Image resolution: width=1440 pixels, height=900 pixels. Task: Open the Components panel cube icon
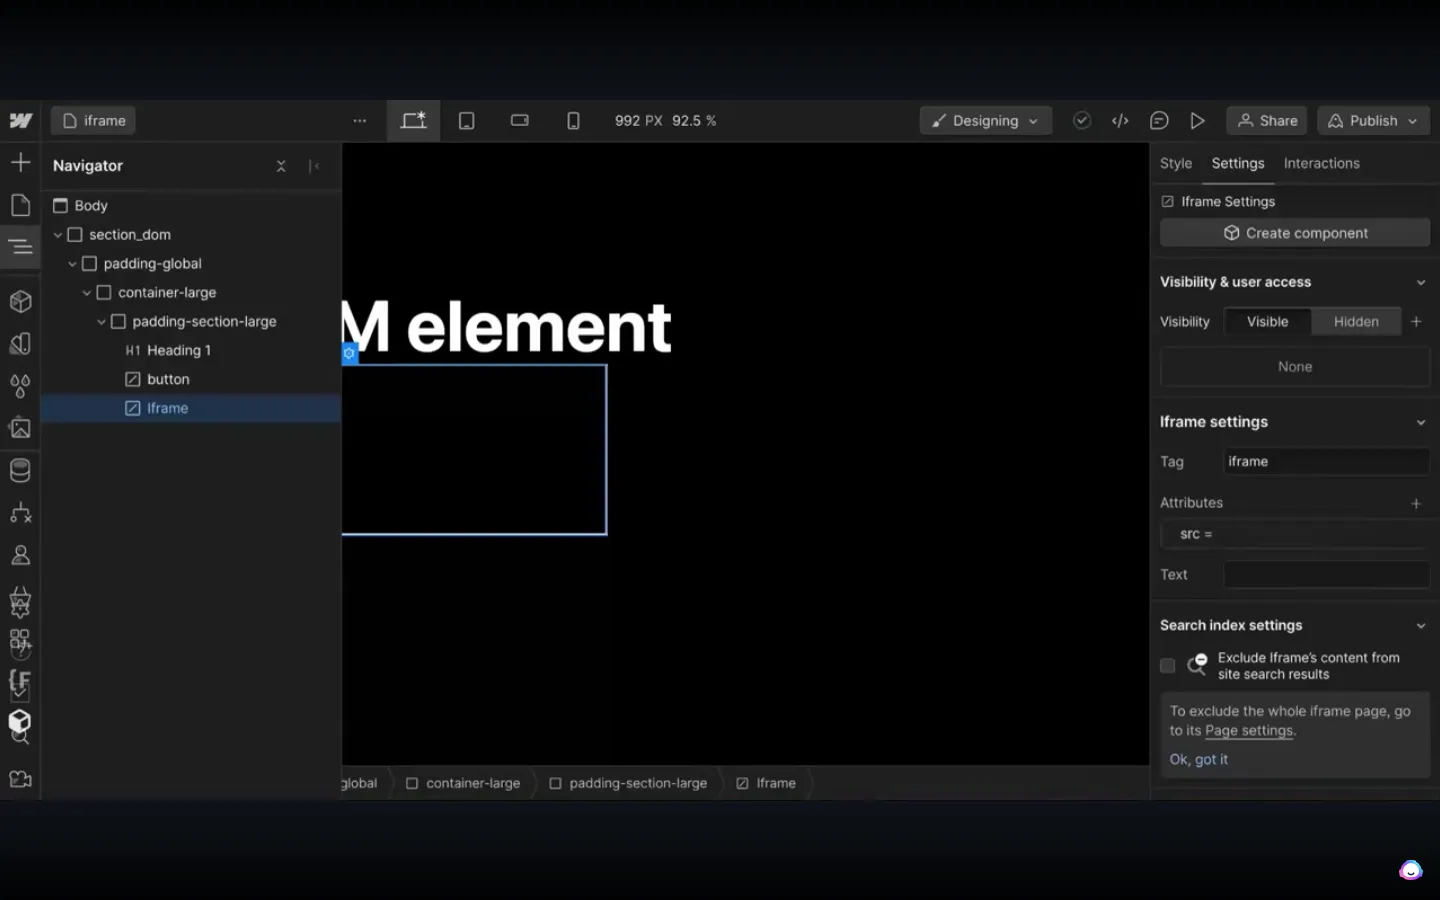(x=20, y=301)
